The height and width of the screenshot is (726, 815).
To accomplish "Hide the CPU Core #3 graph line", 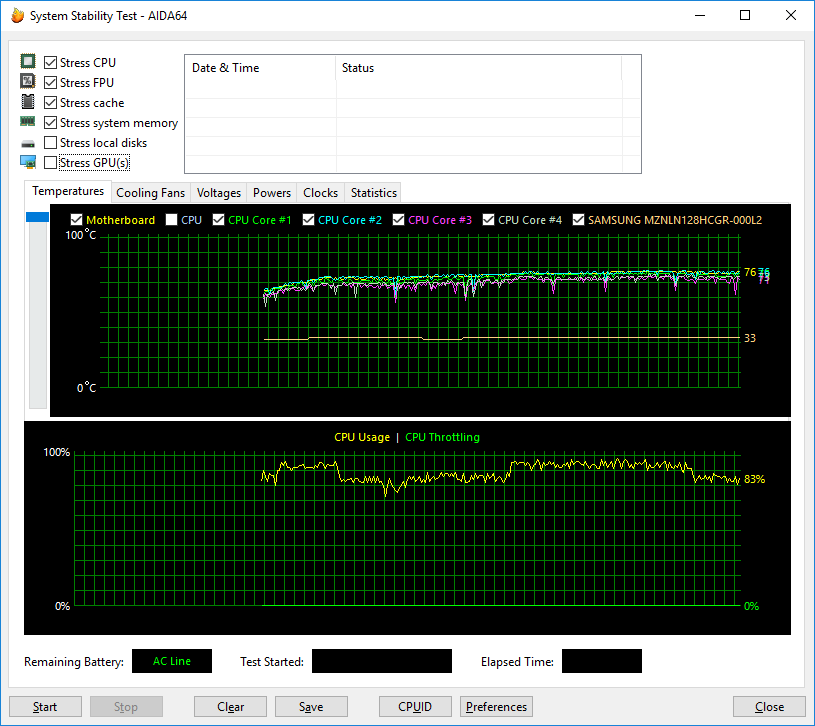I will (399, 220).
